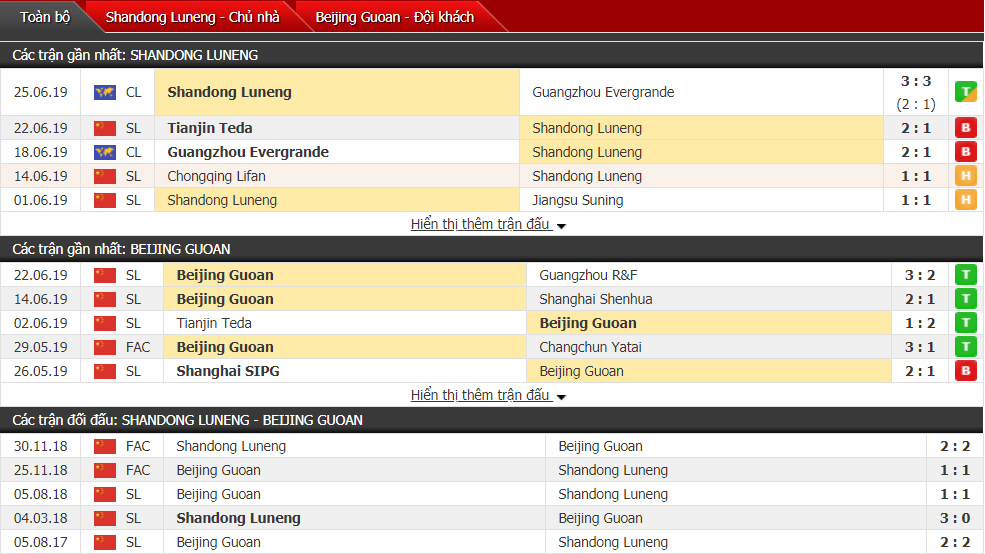
Task: Click the China flag in the 25.11.18 row
Action: point(105,470)
